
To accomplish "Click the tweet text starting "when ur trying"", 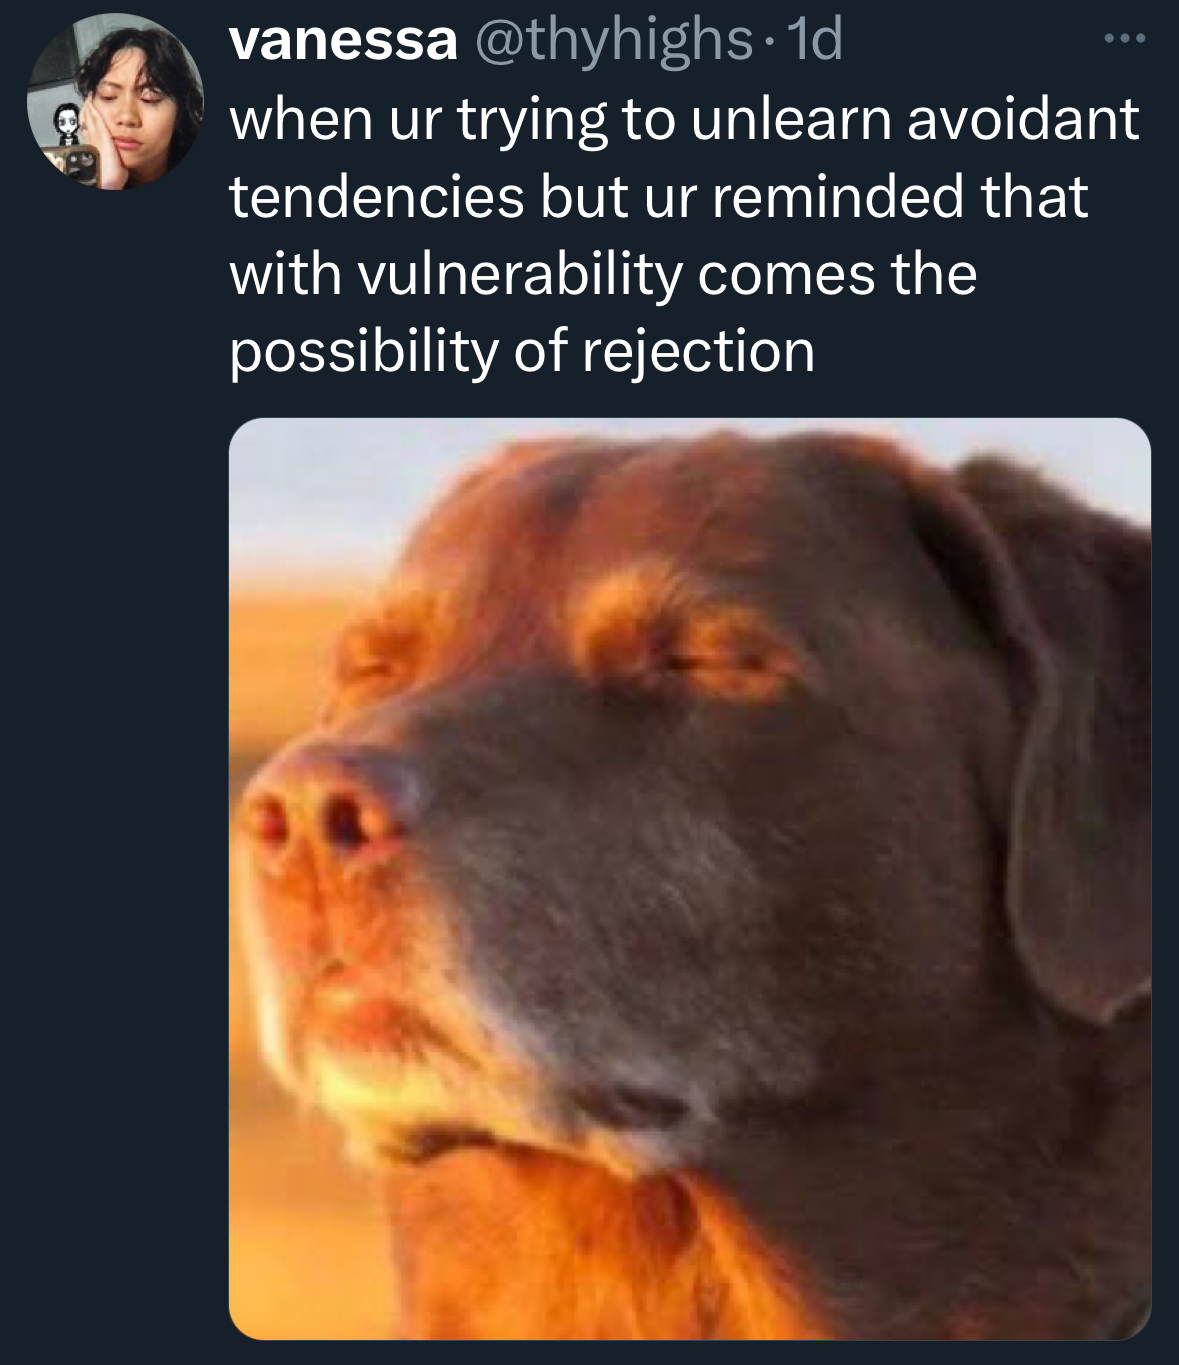I will (684, 234).
